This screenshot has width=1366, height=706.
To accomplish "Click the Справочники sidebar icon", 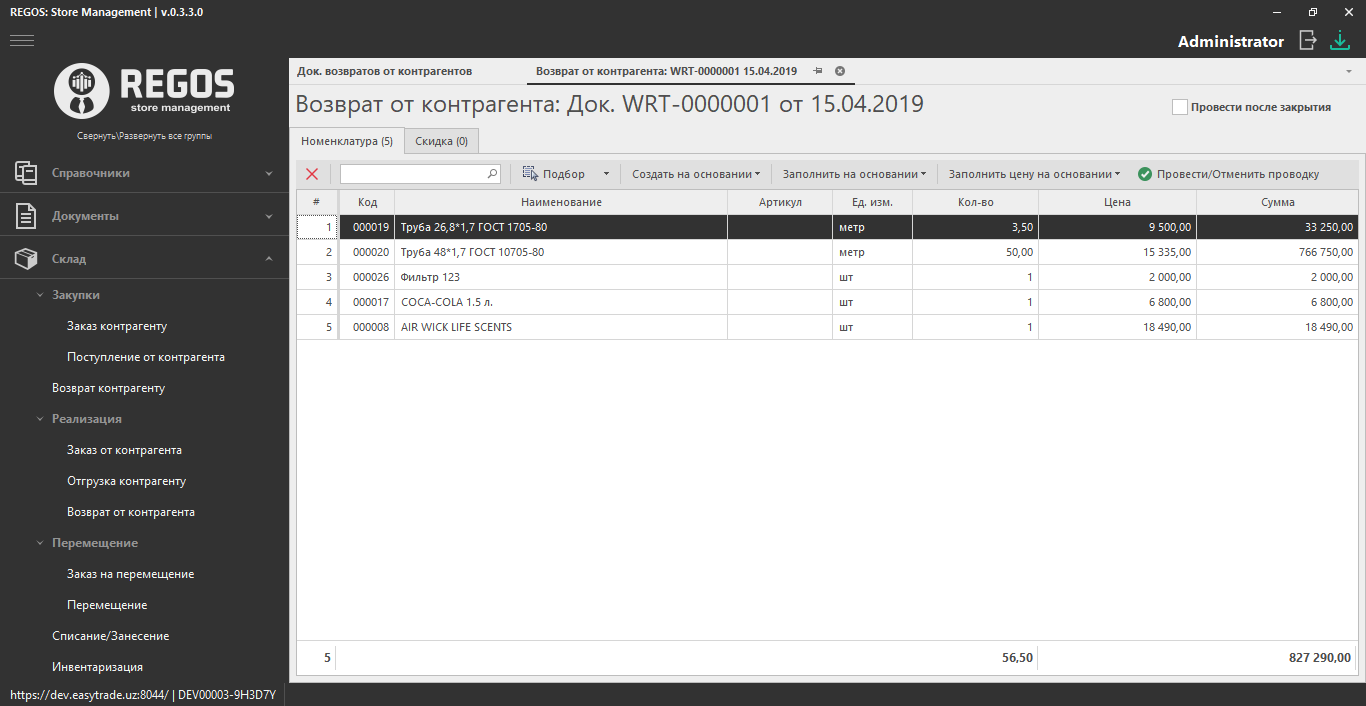I will 26,173.
